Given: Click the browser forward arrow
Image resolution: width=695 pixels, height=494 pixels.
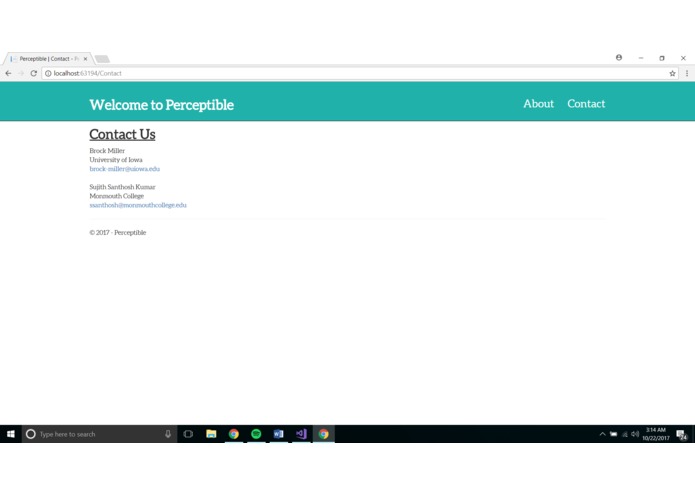Looking at the screenshot, I should click(x=21, y=74).
